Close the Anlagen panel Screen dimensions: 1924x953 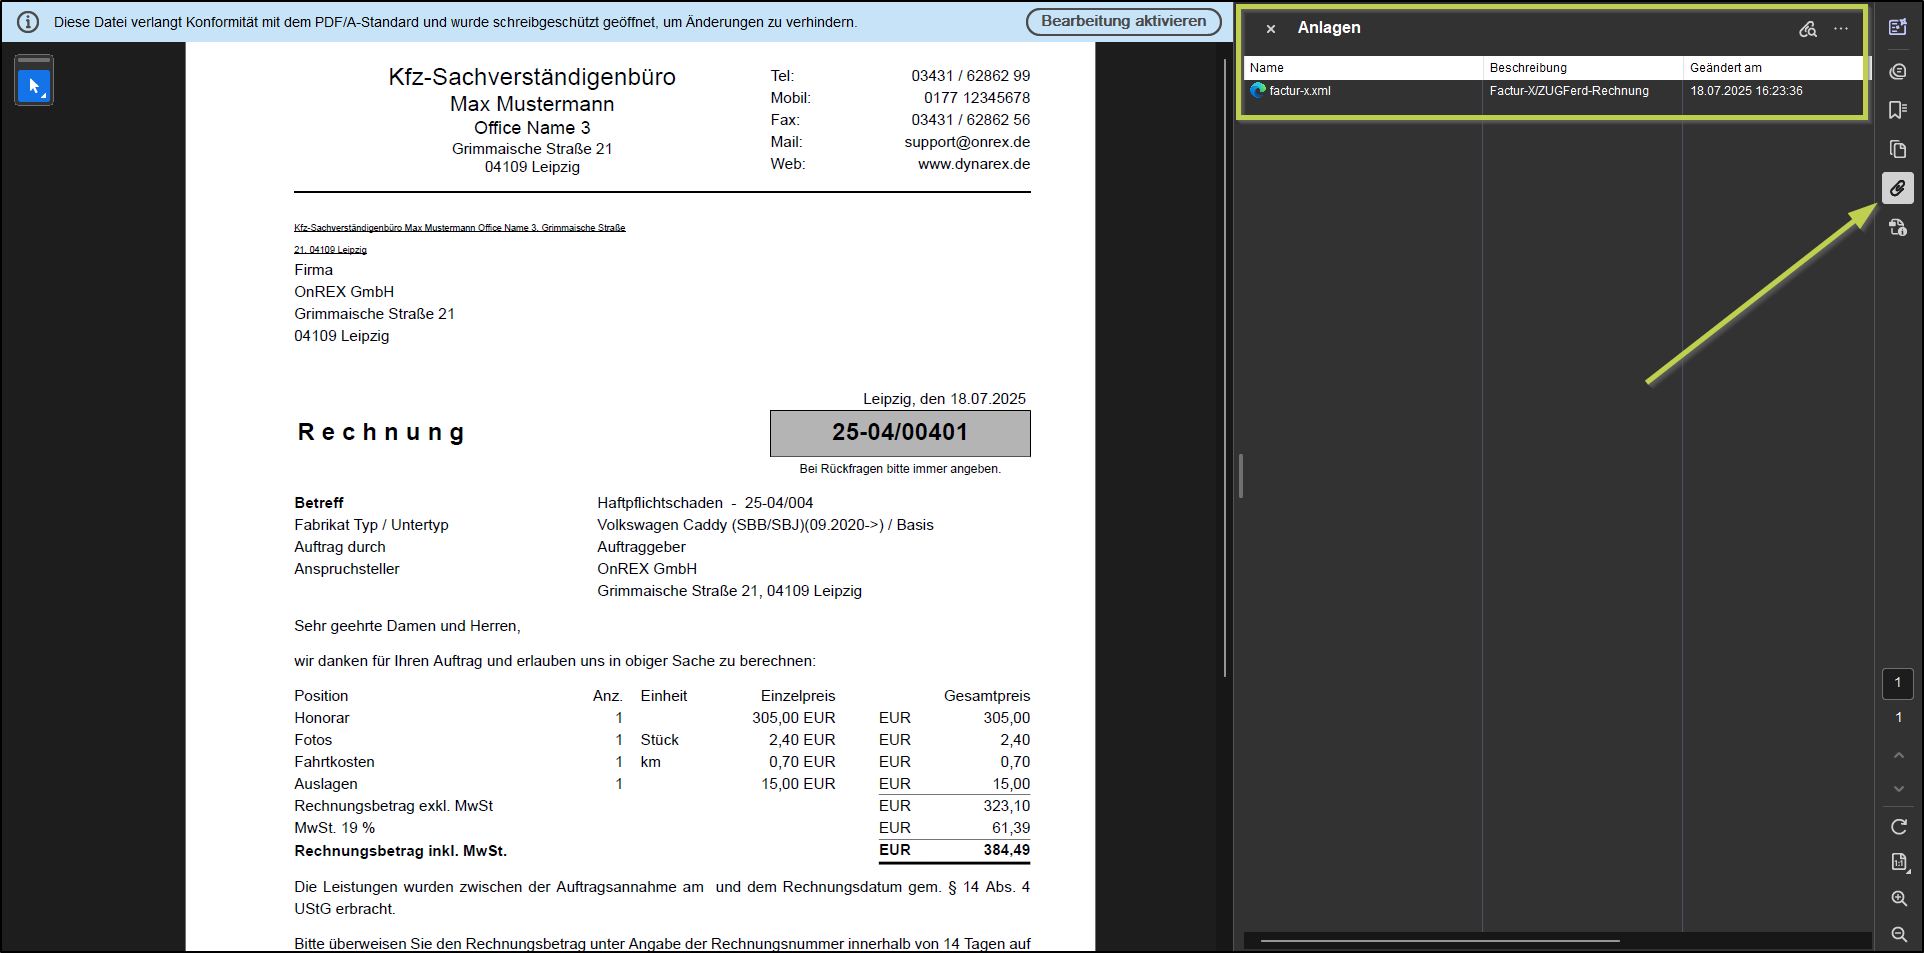coord(1270,29)
